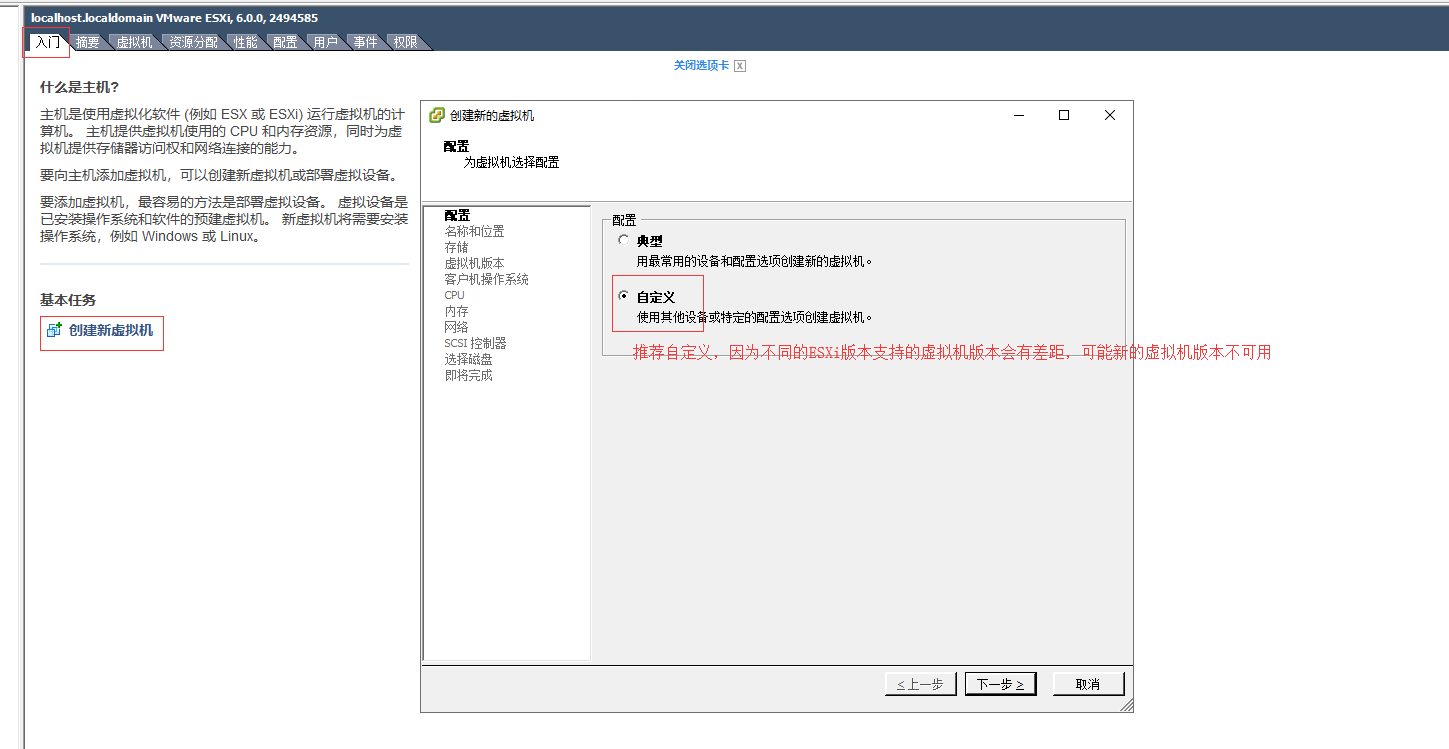Select the 自定义 radio button
This screenshot has width=1449, height=749.
(624, 297)
